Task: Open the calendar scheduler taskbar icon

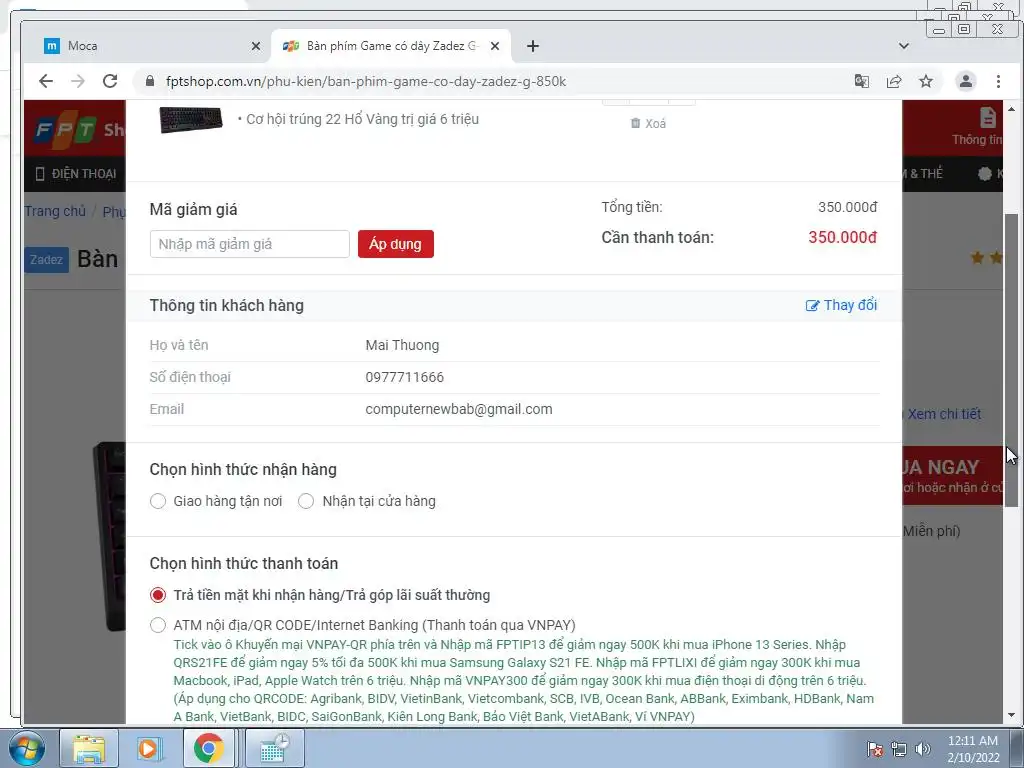Action: point(275,748)
